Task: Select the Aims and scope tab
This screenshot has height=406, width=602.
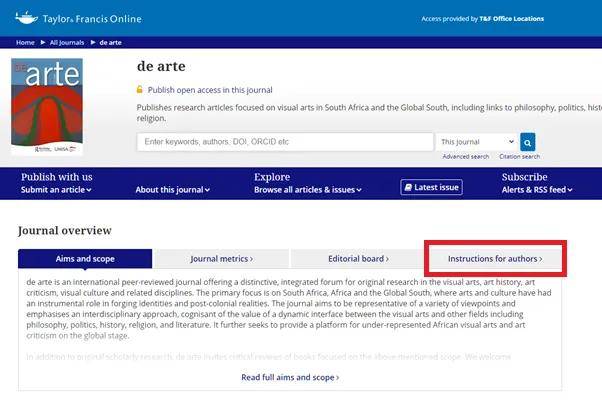Action: click(x=85, y=259)
